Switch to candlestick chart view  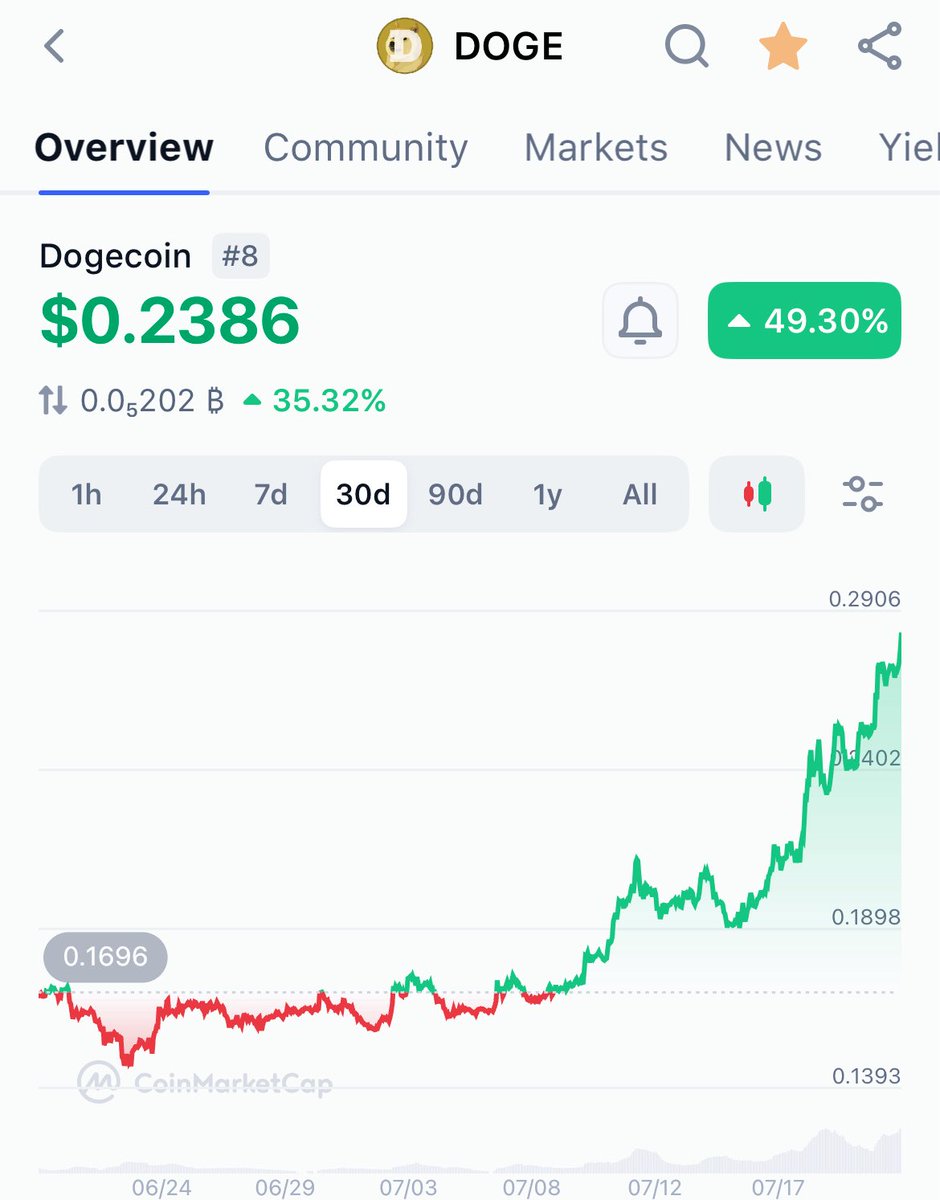[x=757, y=494]
